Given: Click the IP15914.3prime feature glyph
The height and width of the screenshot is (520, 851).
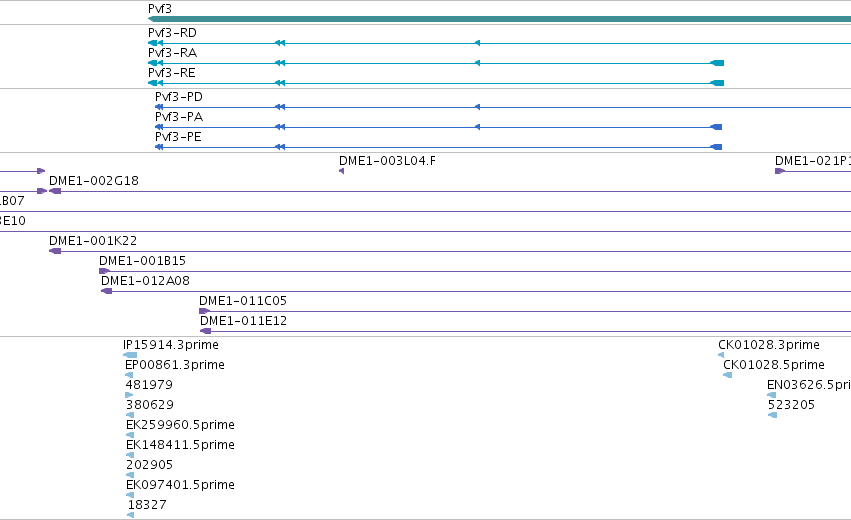Looking at the screenshot, I should tap(130, 356).
